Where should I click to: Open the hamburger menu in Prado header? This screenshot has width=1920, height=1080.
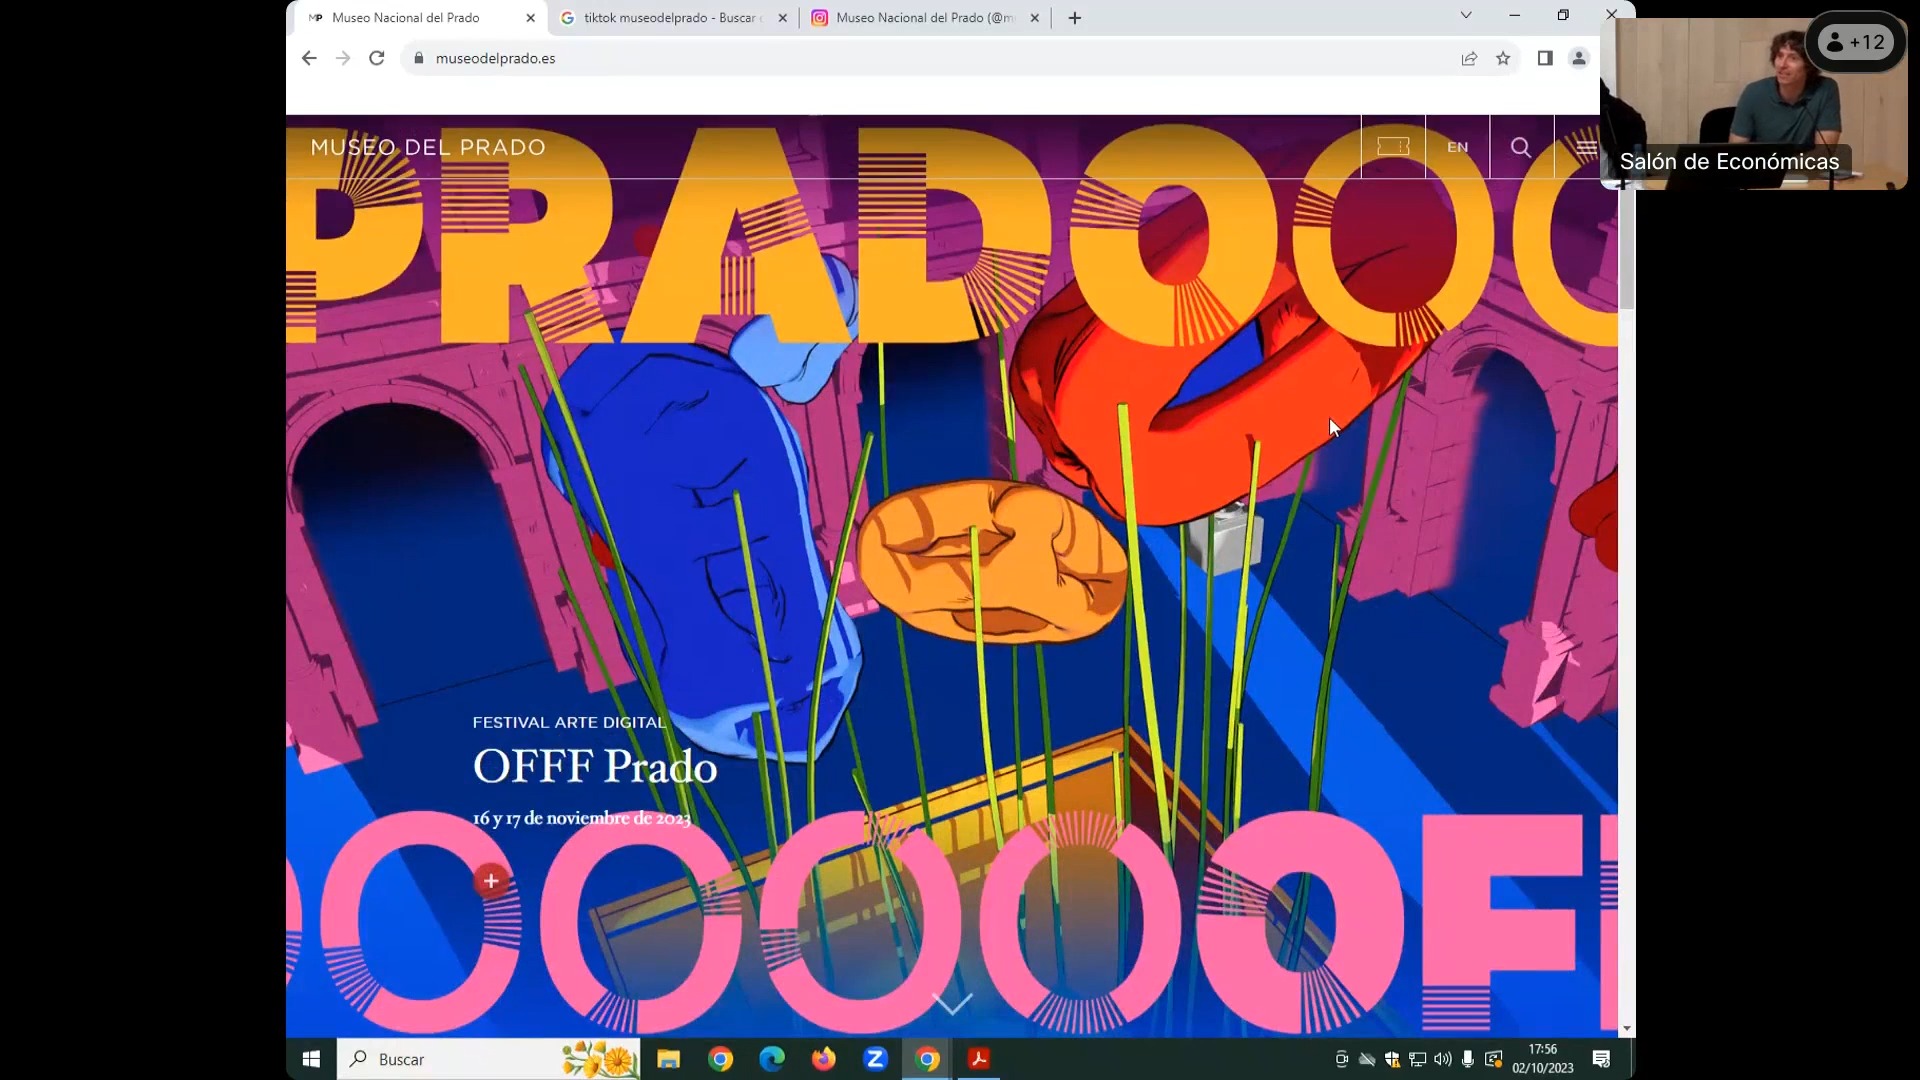1586,147
